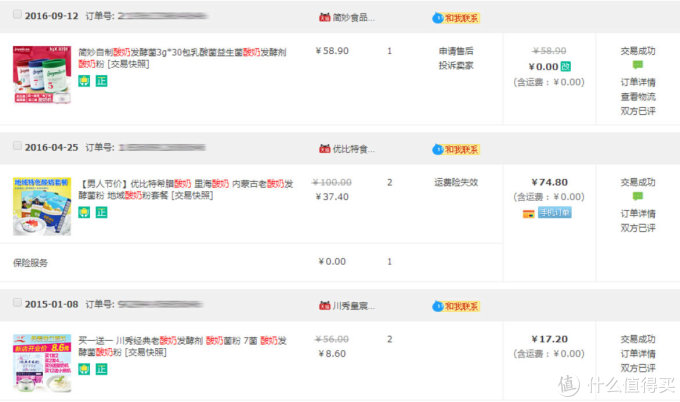Open 双方已评 for the 2015-01-08 order
Screen dimensions: 680x402
click(x=638, y=368)
